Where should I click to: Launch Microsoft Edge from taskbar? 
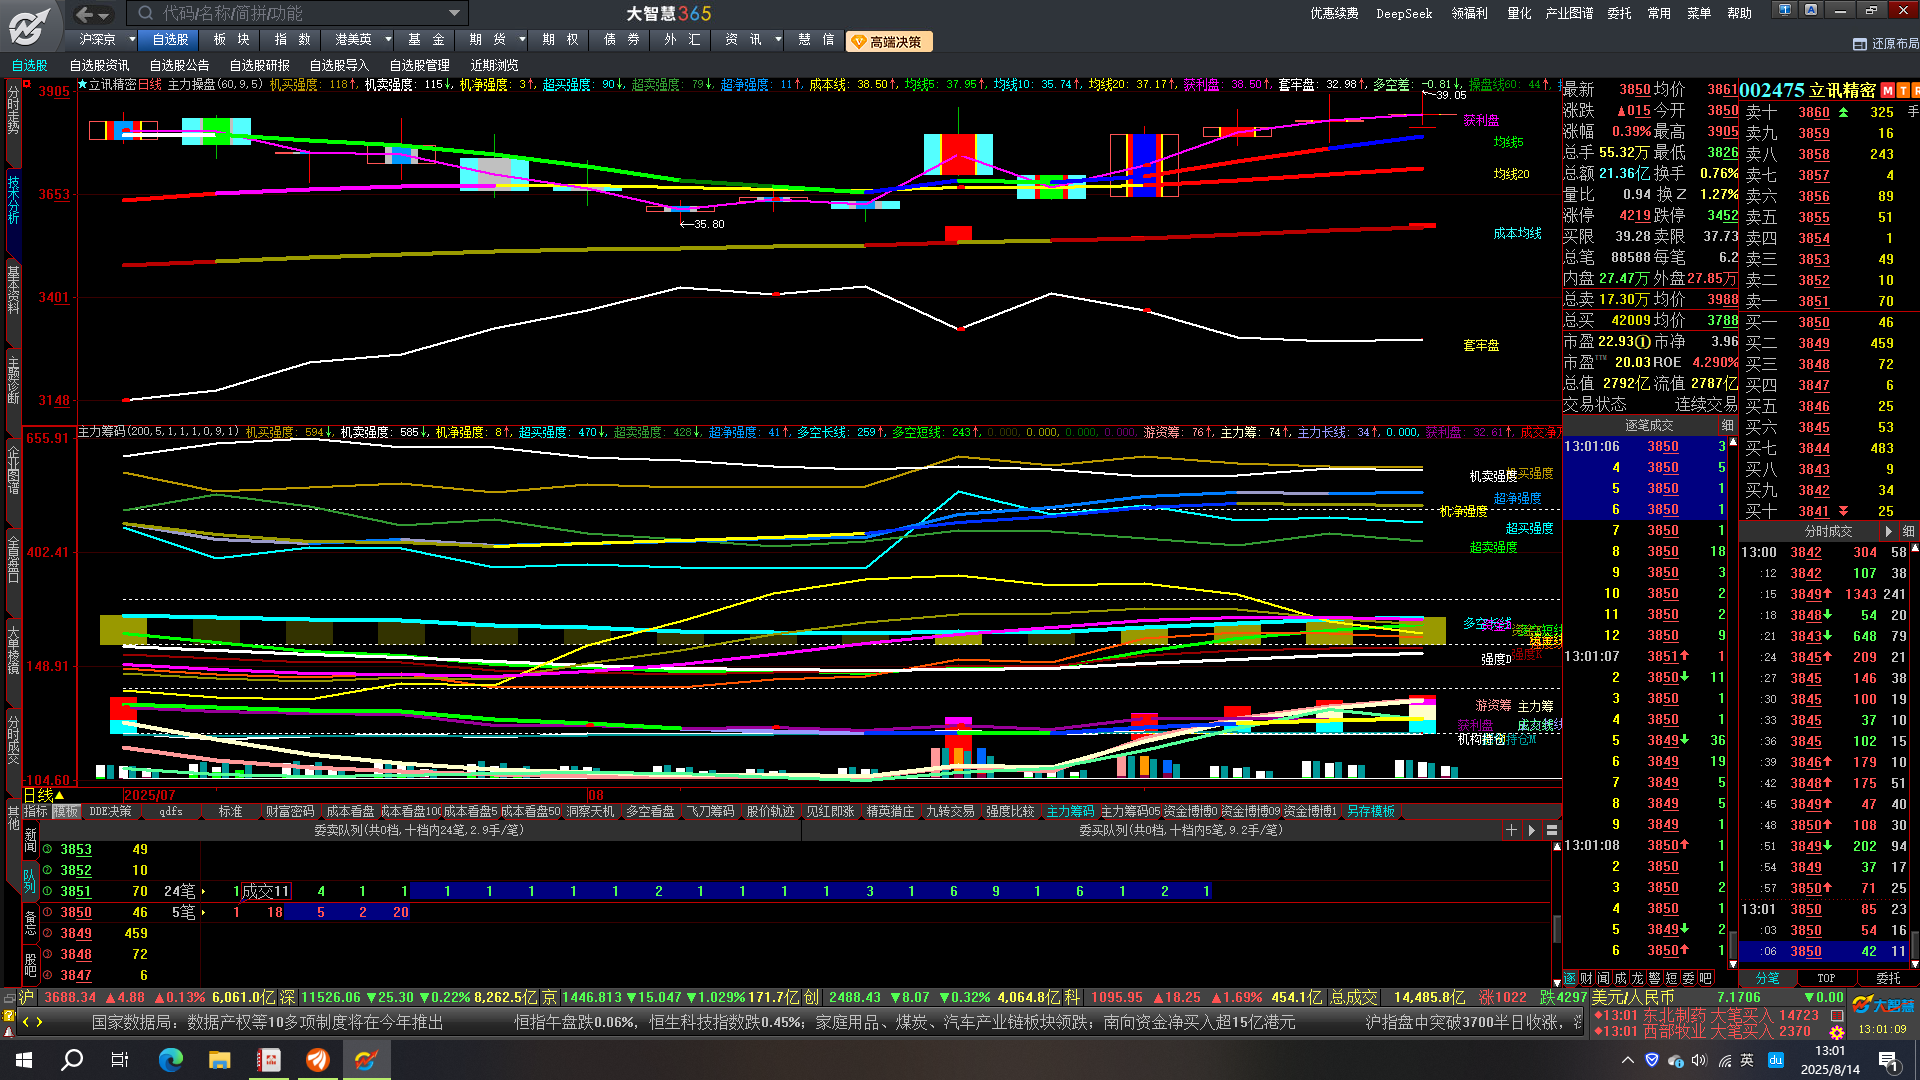coord(170,1060)
